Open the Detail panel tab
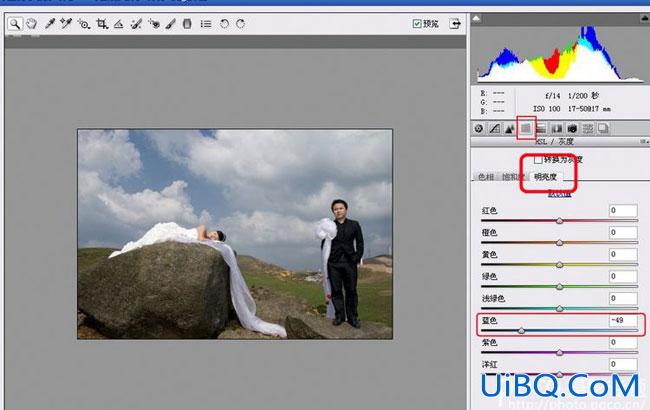 click(x=510, y=129)
